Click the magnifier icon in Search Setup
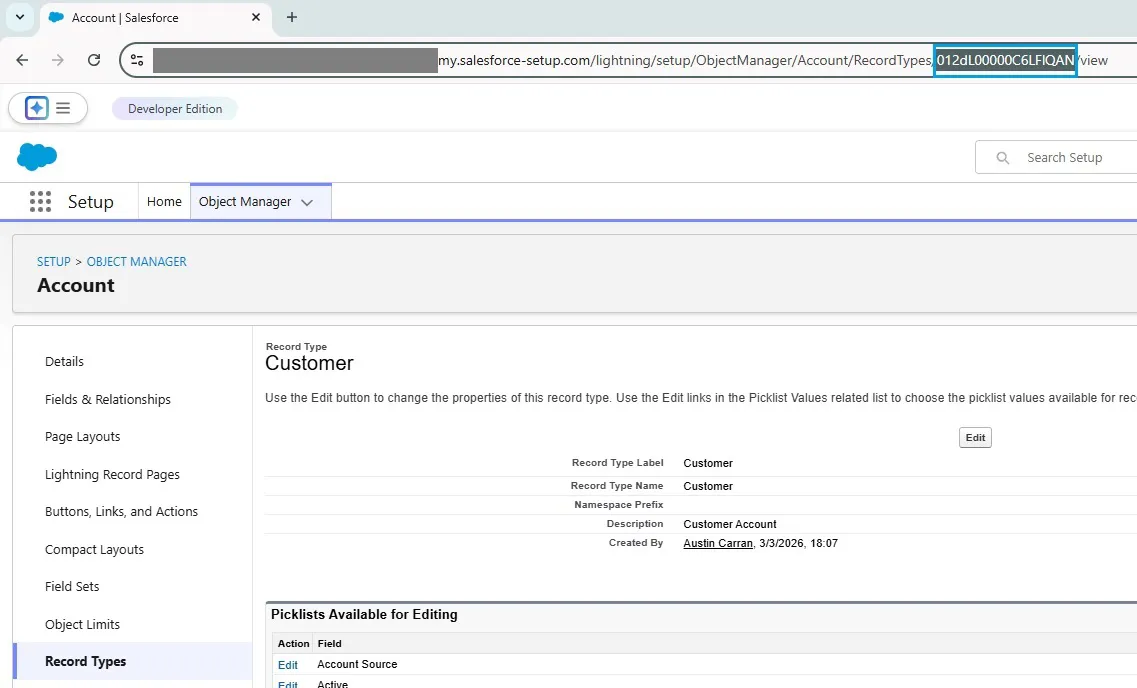 point(1002,157)
